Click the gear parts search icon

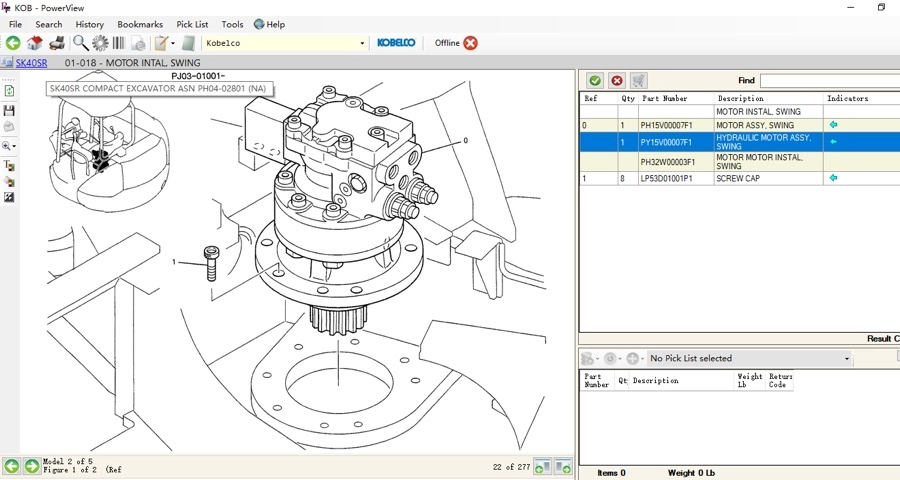(100, 43)
